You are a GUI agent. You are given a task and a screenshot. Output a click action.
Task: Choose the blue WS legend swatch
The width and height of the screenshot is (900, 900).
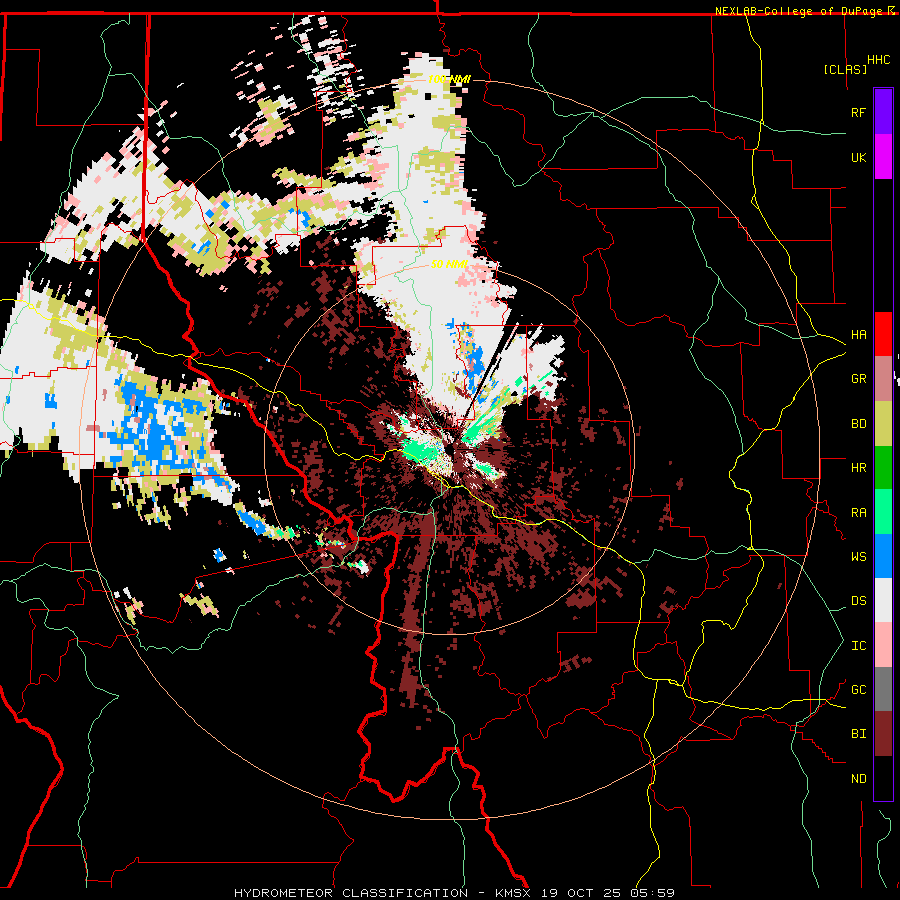(883, 556)
